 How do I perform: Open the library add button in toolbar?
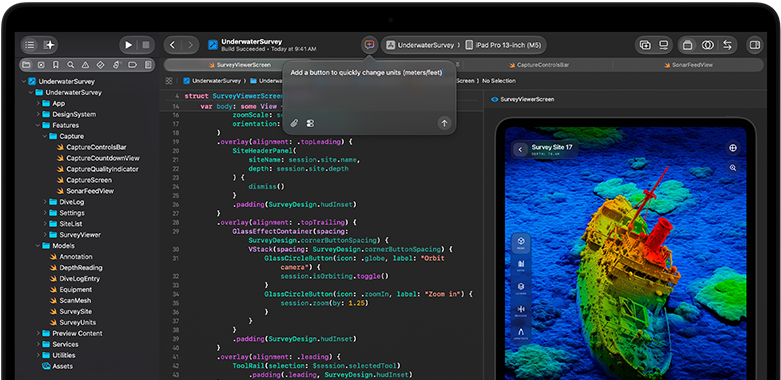646,45
